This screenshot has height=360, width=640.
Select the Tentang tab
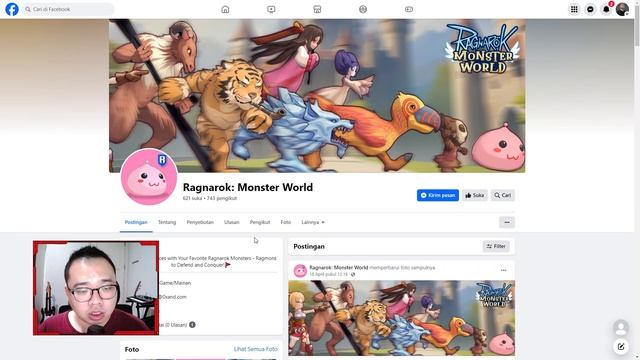(167, 222)
